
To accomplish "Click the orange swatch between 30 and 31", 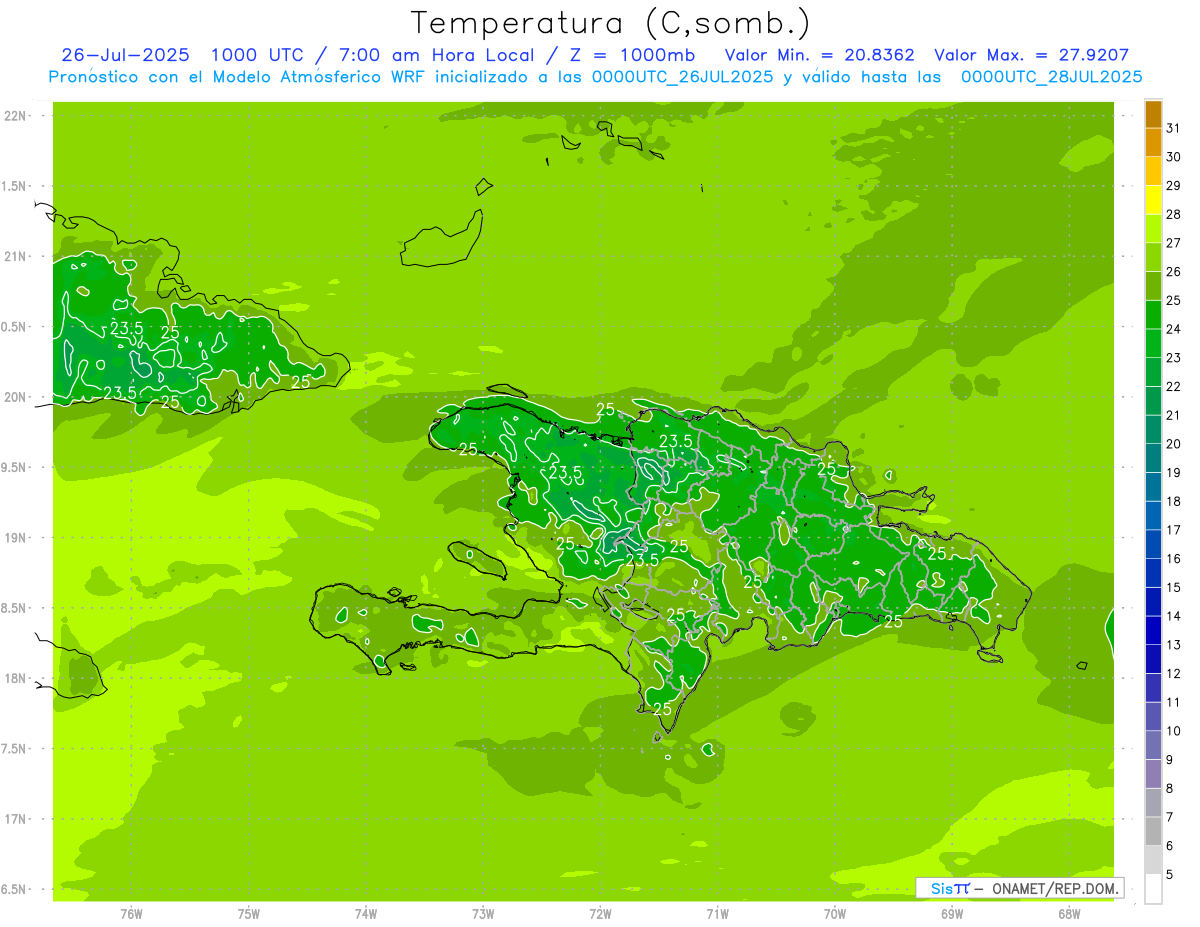I will click(1153, 143).
